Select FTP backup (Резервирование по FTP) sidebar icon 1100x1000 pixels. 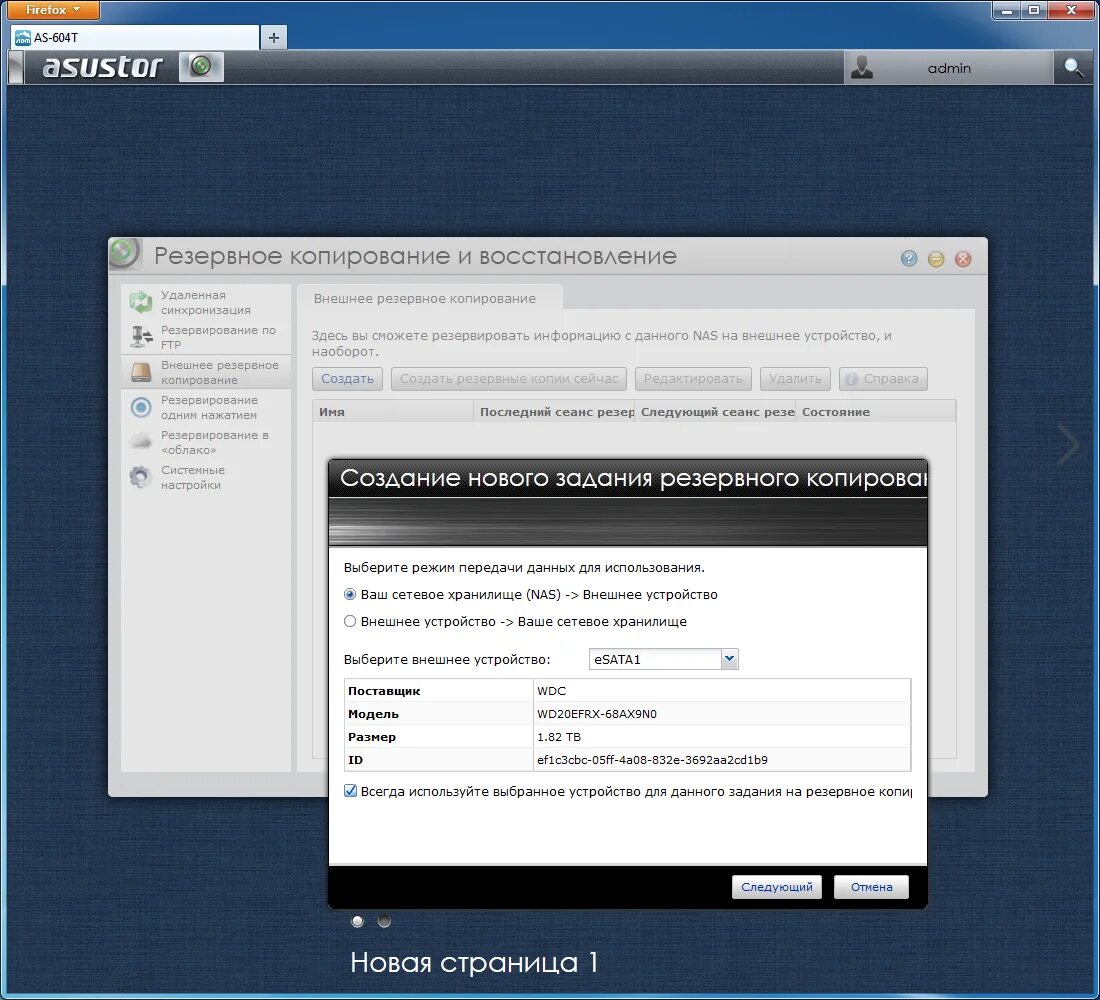click(x=141, y=337)
